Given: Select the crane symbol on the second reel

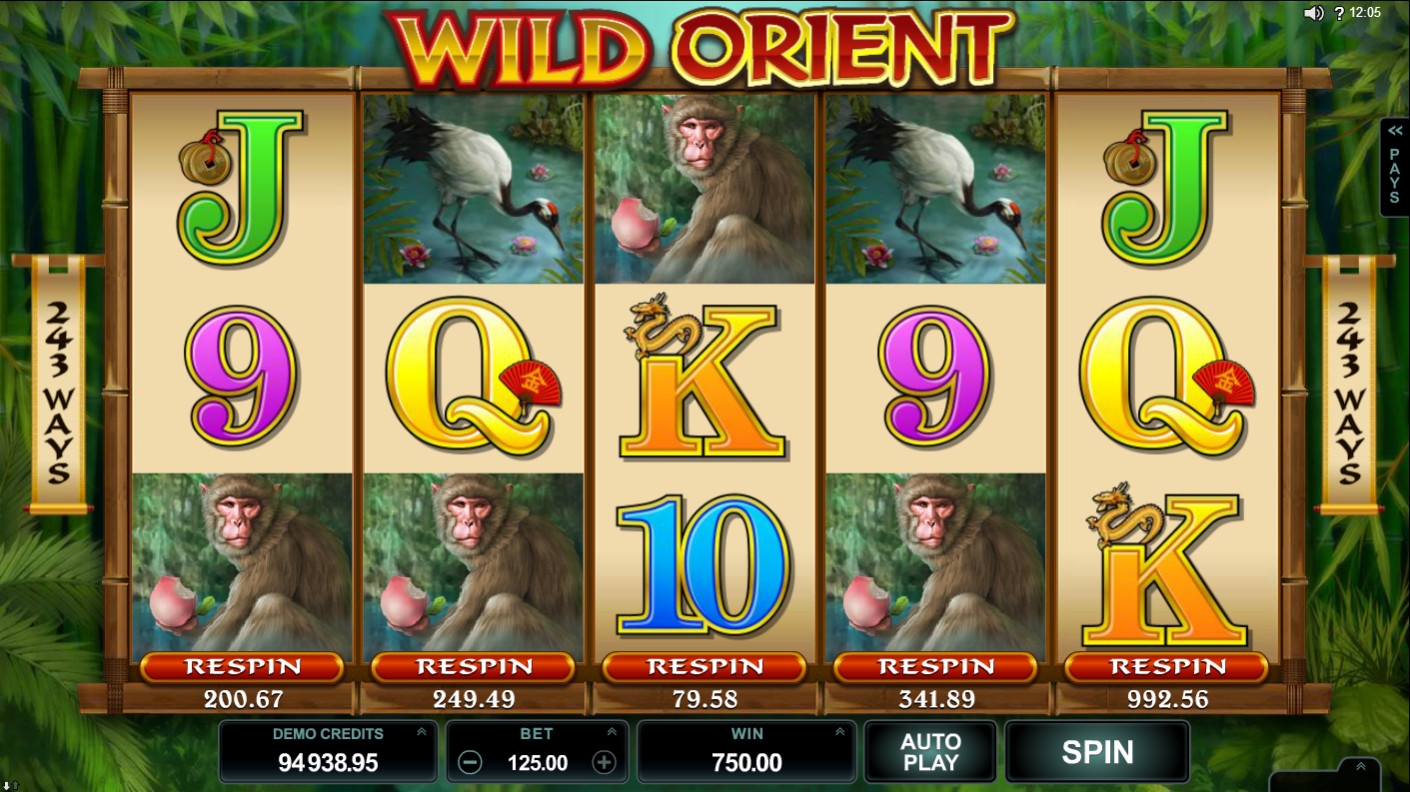Looking at the screenshot, I should point(473,189).
